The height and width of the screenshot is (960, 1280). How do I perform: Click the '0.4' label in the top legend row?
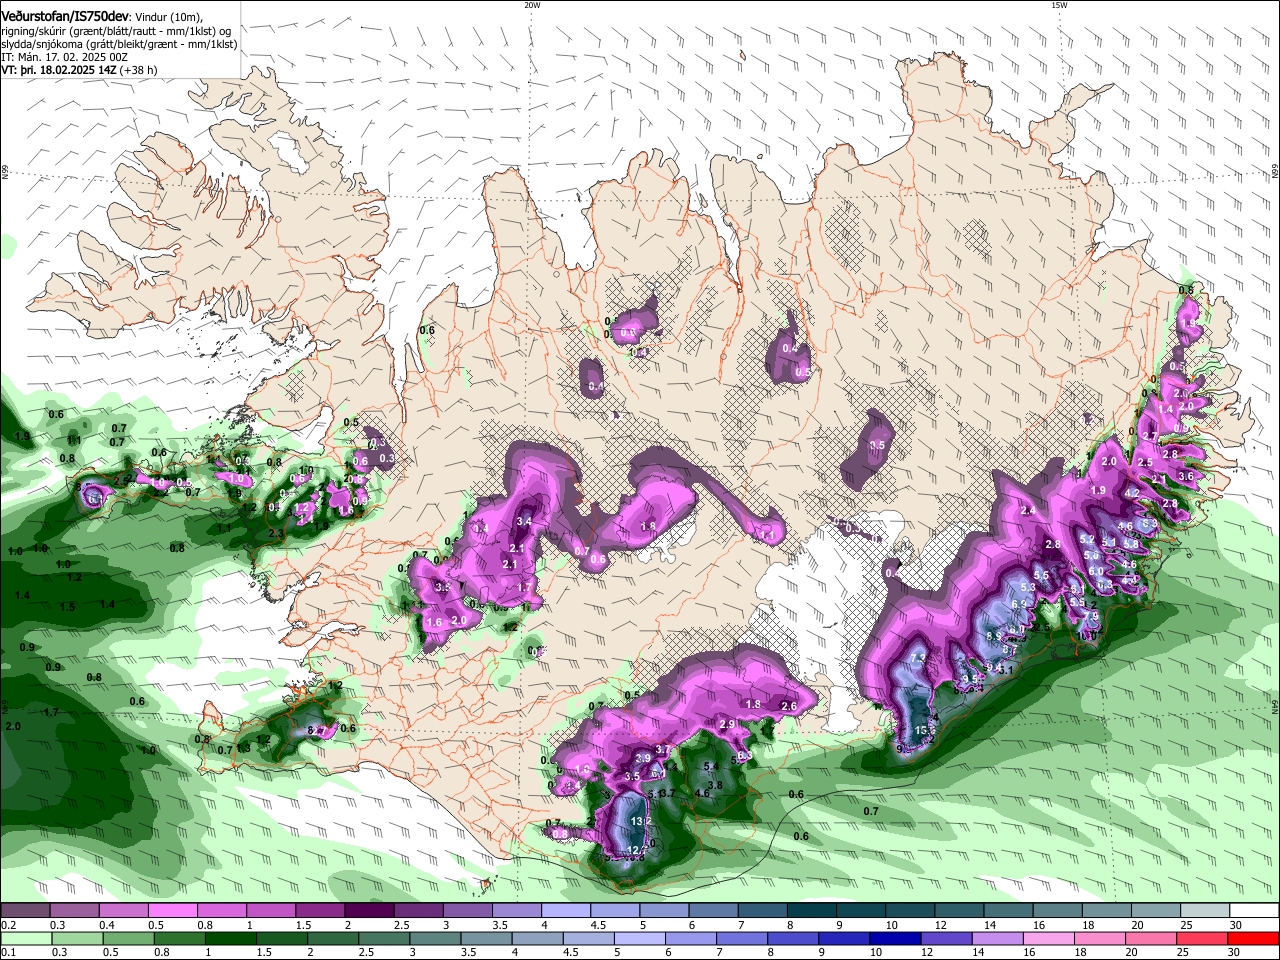tap(107, 925)
